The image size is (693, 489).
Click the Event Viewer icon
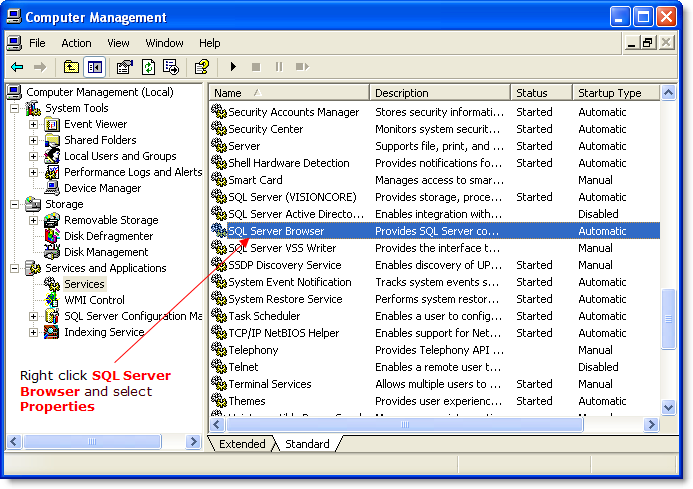tap(52, 124)
